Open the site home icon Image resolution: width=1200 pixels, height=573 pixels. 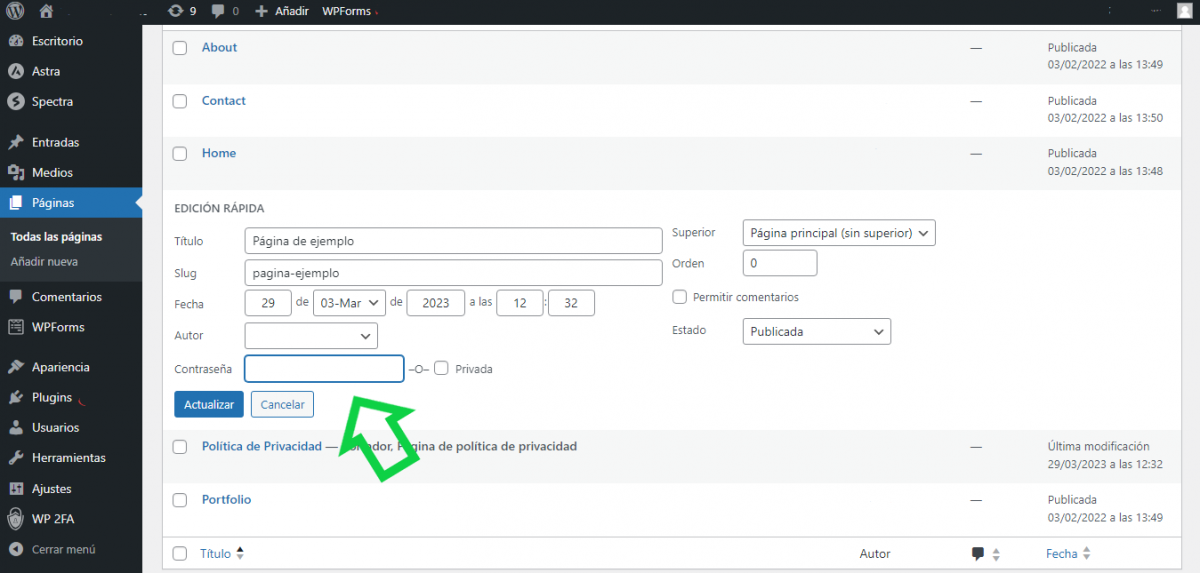tap(46, 11)
